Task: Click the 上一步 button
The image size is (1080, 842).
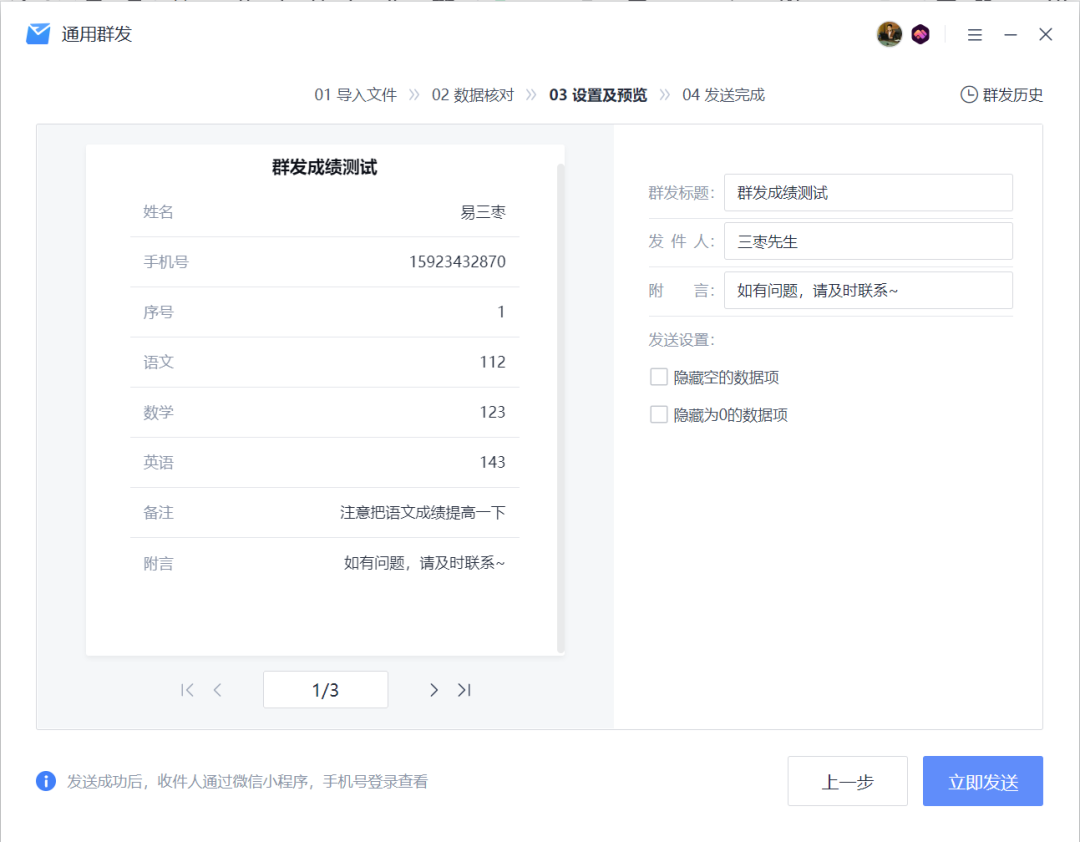Action: pyautogui.click(x=847, y=781)
